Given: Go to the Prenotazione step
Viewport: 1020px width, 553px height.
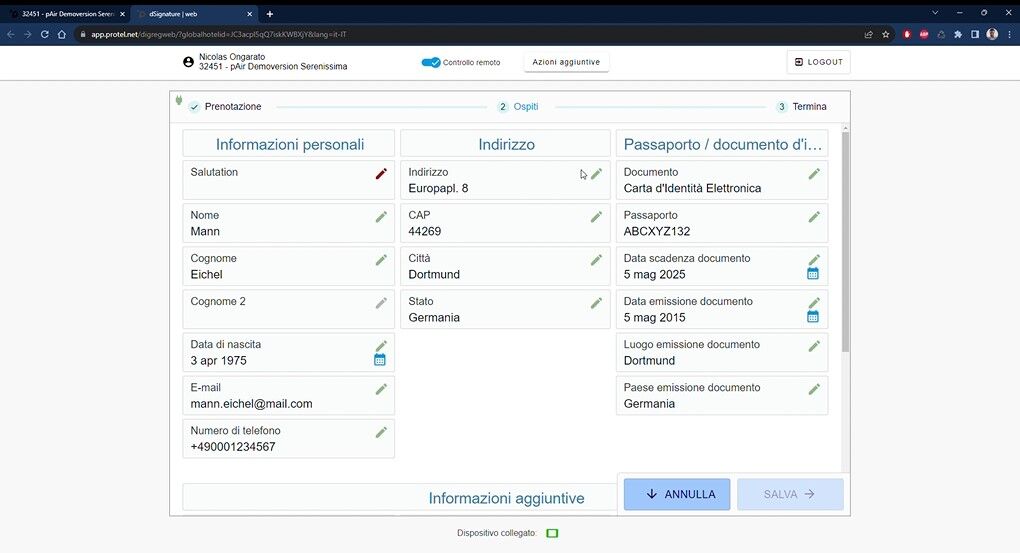Looking at the screenshot, I should click(x=232, y=107).
